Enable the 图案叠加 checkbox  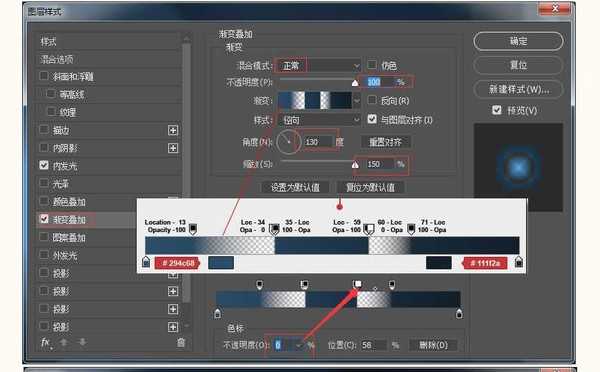(44, 237)
